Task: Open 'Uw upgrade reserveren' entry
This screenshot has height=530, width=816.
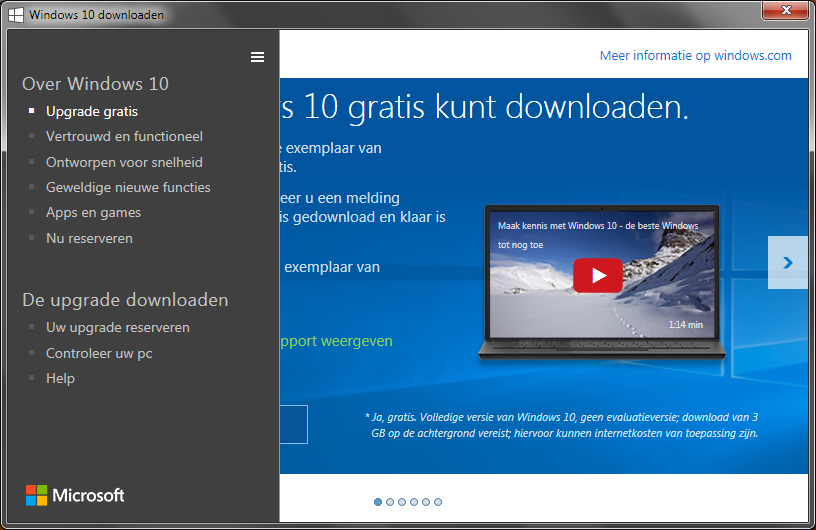Action: [118, 327]
